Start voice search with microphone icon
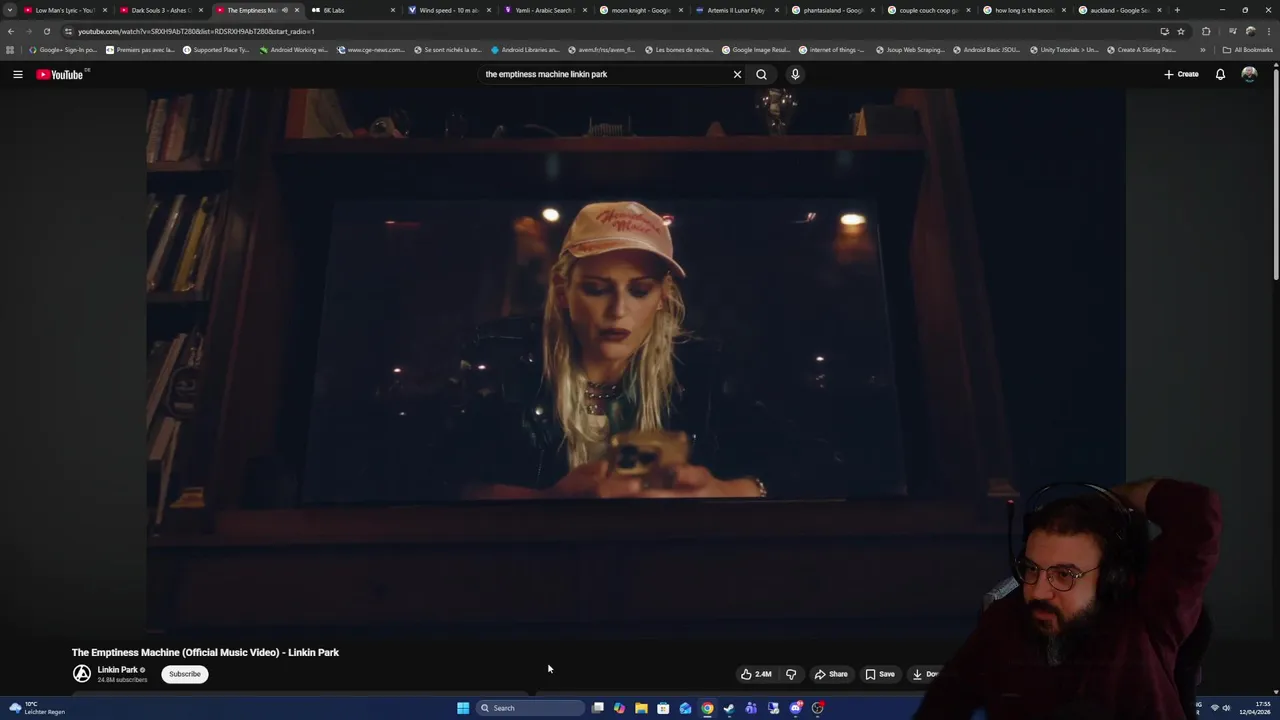The image size is (1280, 720). tap(795, 74)
